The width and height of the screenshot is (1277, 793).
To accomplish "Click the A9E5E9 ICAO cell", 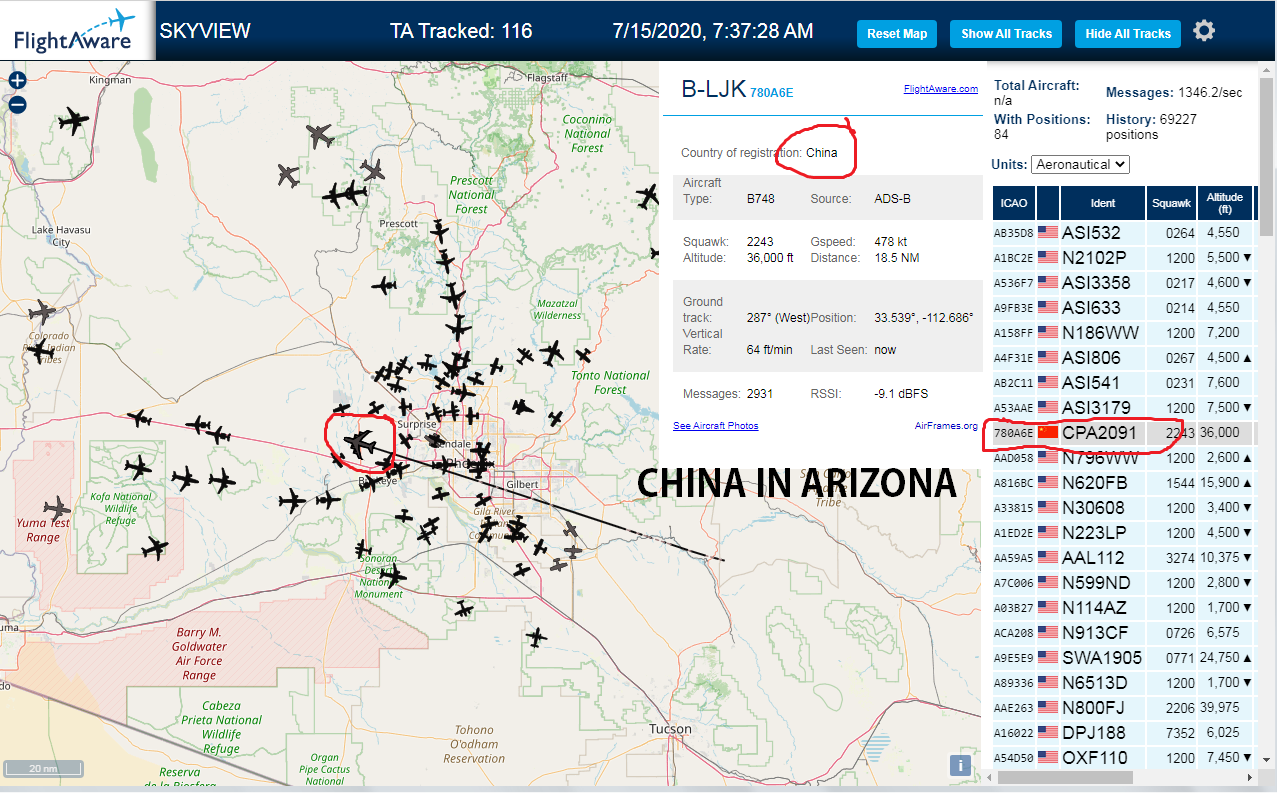I will click(1013, 658).
